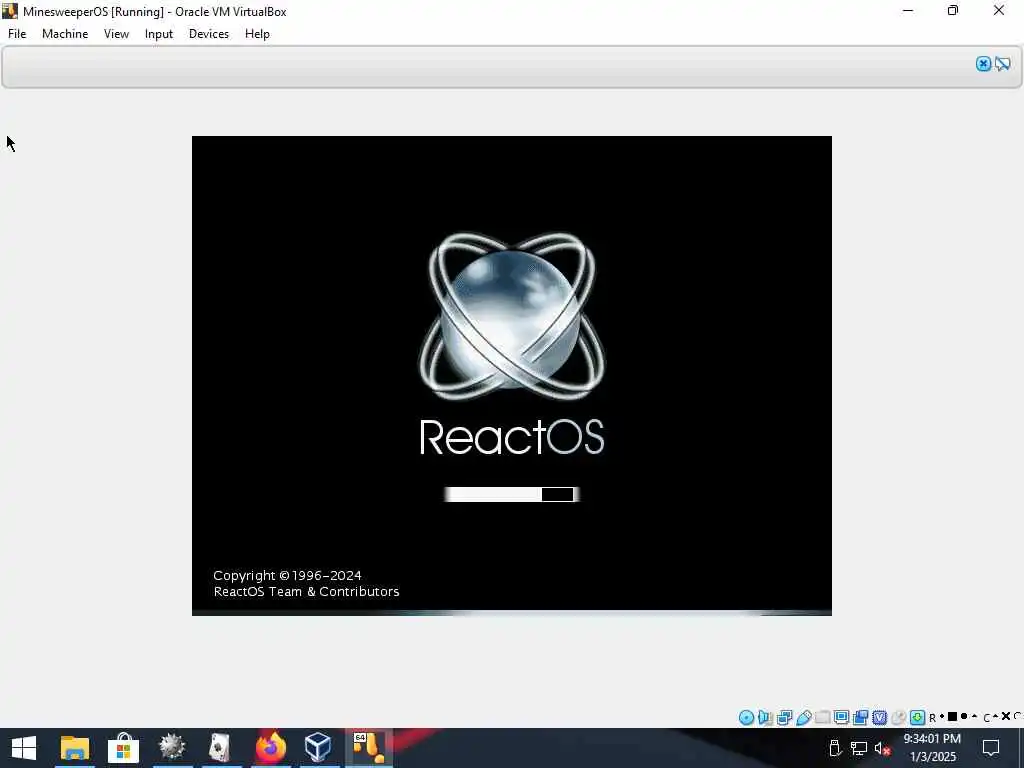Click the USB devices status icon
1024x768 pixels.
click(x=804, y=718)
